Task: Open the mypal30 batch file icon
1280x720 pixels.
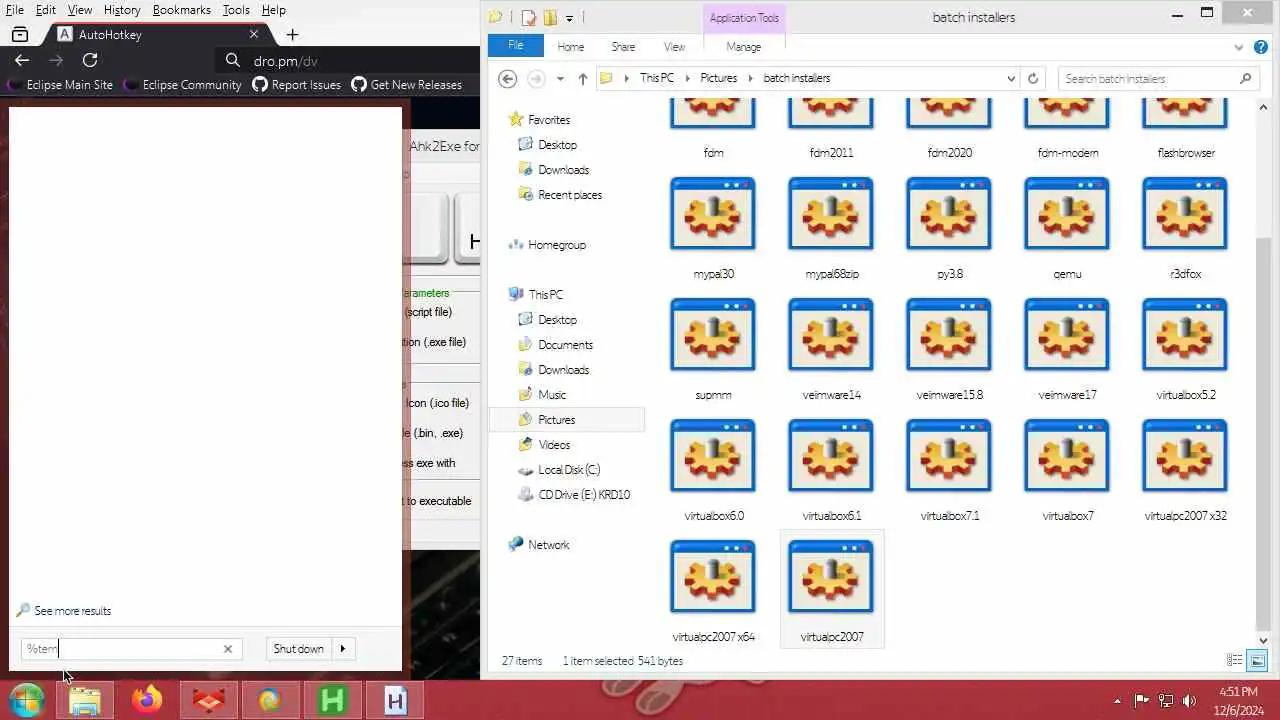Action: (713, 214)
